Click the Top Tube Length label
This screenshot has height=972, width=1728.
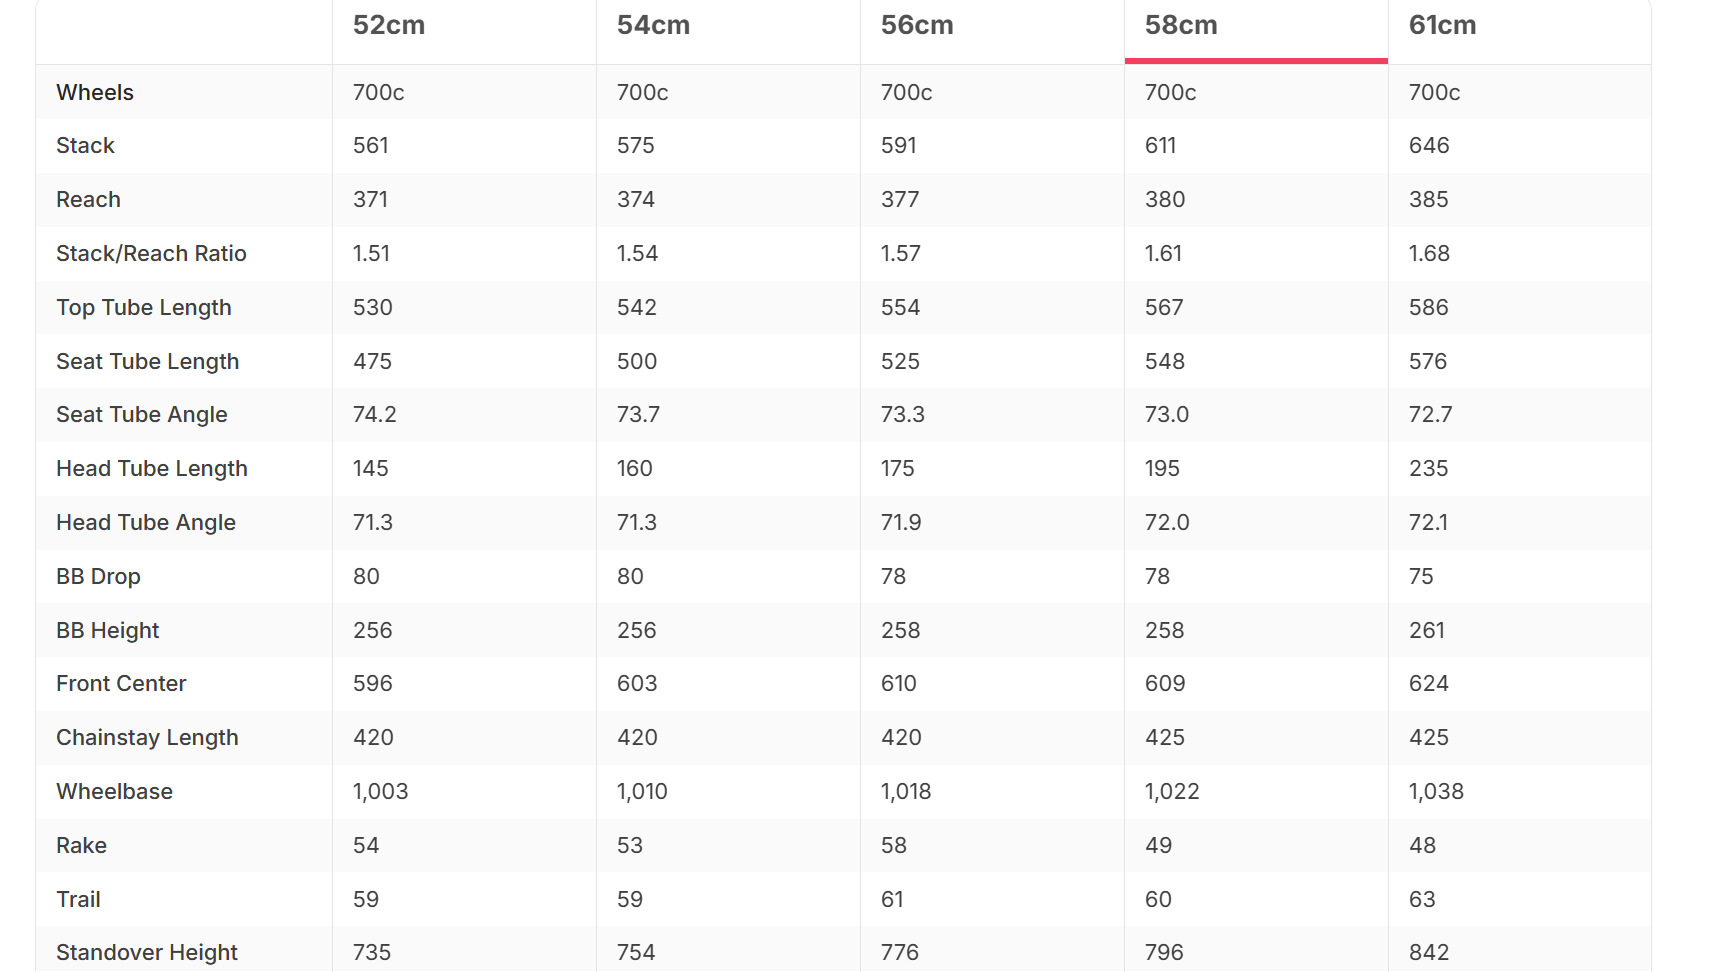[144, 308]
